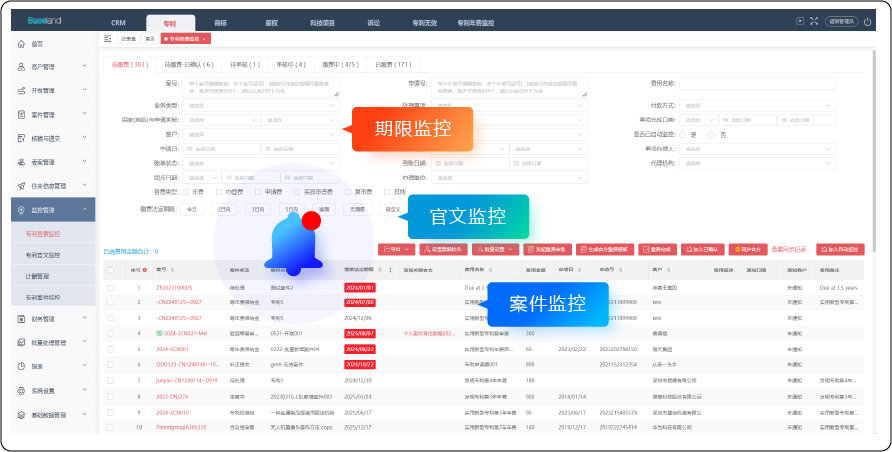The height and width of the screenshot is (452, 892).
Task: Toggle fullscreen with the expand icon
Action: [814, 21]
